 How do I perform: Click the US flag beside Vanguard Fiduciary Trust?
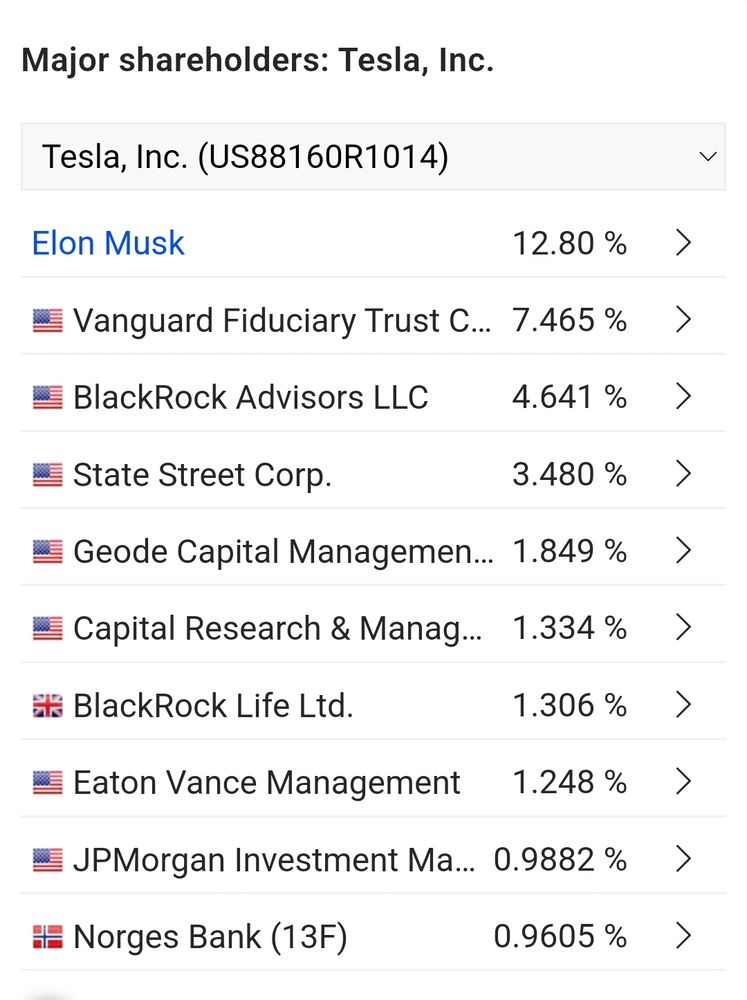coord(48,320)
